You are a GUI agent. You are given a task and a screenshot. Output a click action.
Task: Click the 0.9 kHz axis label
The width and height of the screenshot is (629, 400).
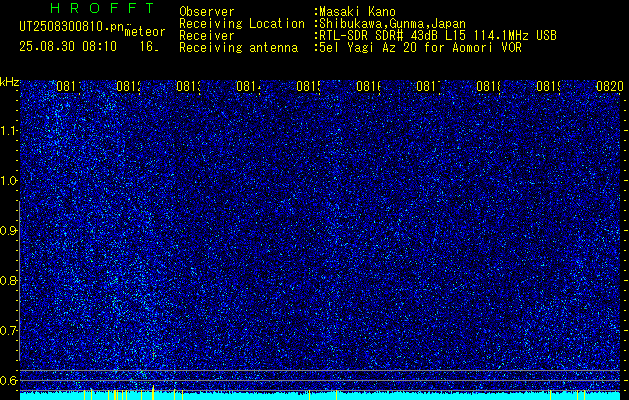pyautogui.click(x=9, y=231)
